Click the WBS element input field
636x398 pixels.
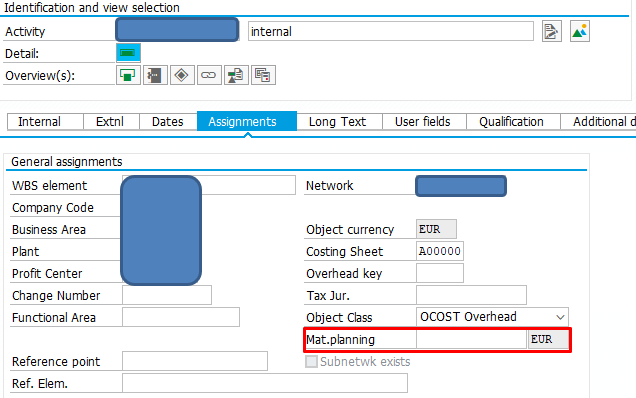click(209, 185)
